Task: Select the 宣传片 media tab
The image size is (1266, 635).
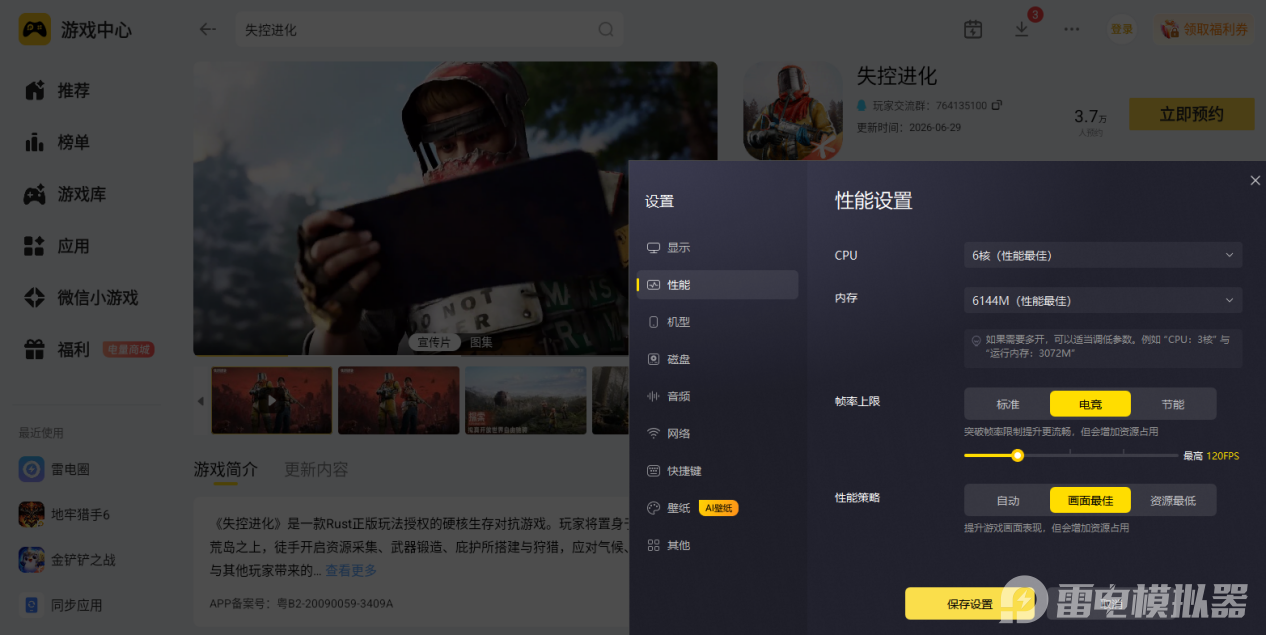Action: [434, 342]
